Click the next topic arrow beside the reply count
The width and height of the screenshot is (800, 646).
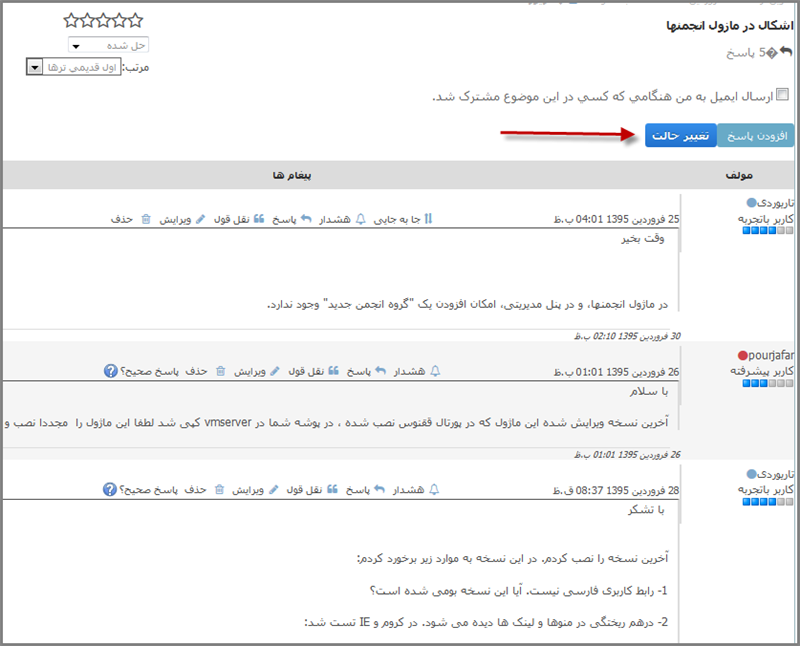[785, 52]
